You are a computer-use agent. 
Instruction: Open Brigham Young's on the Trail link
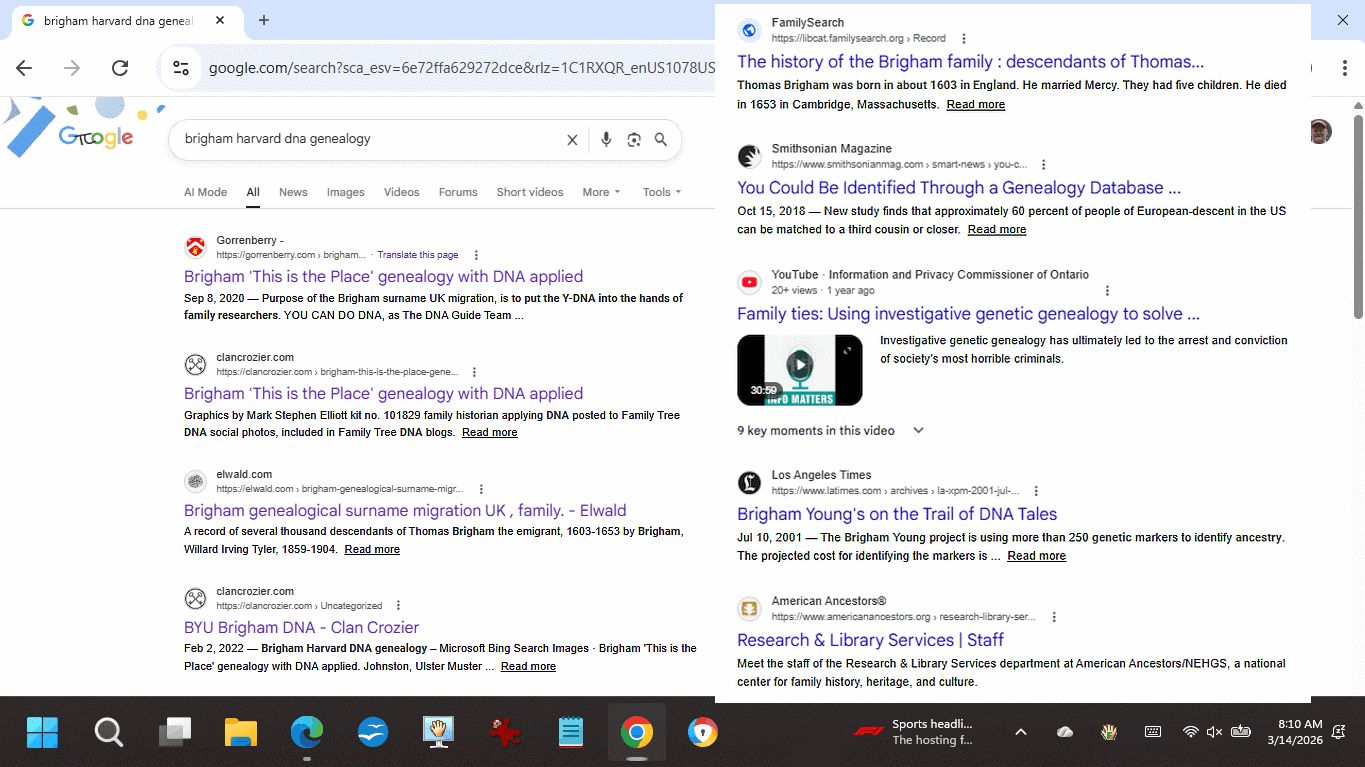(896, 514)
